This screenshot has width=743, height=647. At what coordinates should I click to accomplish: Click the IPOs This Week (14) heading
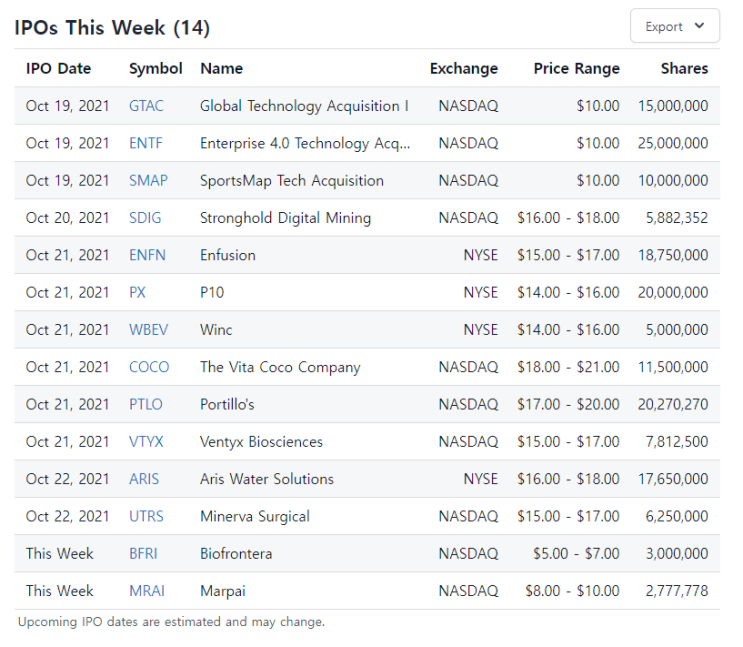[x=112, y=28]
